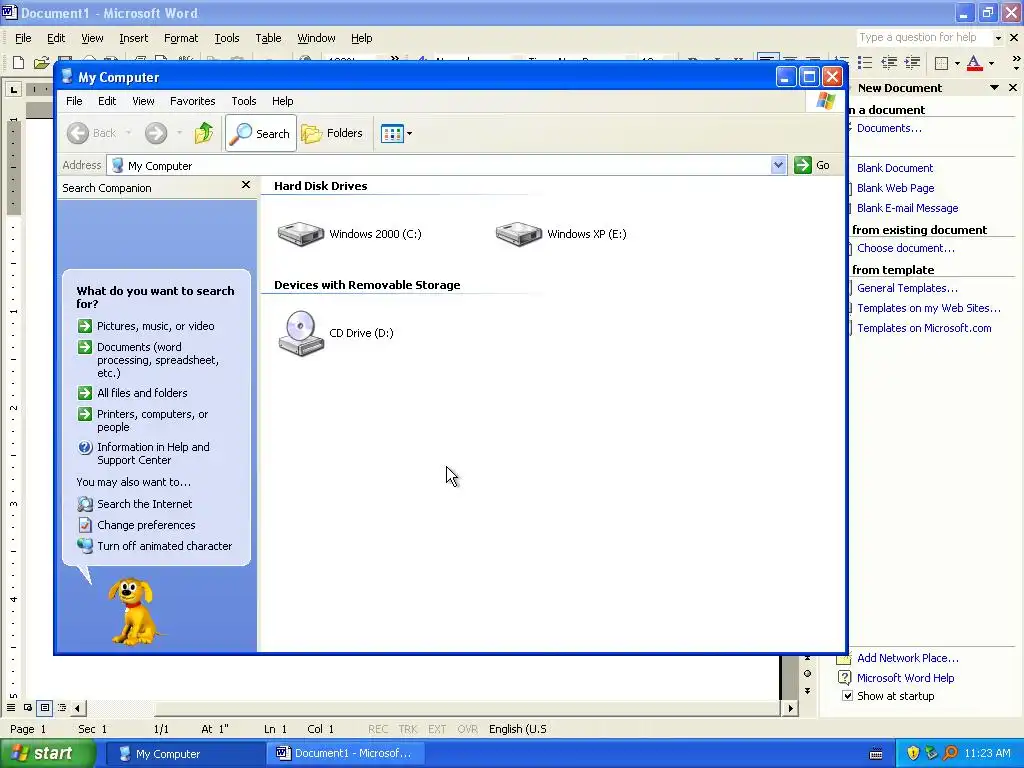This screenshot has height=768, width=1024.
Task: Switch to Outline view icon
Action: [62, 708]
